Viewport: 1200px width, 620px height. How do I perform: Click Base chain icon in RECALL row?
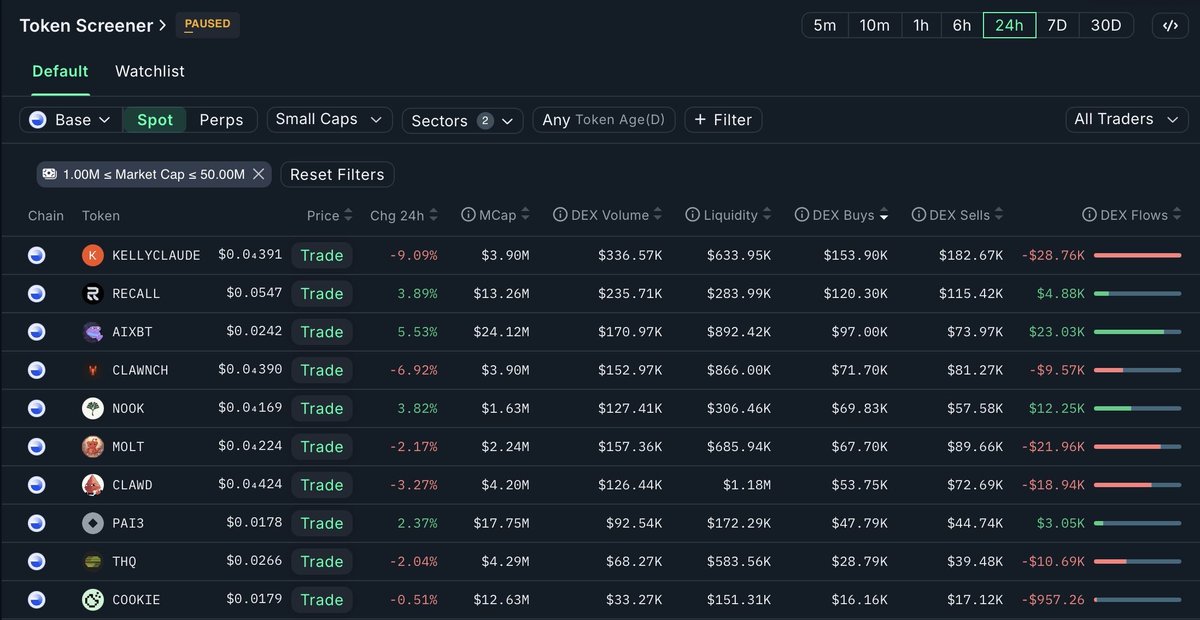(x=37, y=293)
